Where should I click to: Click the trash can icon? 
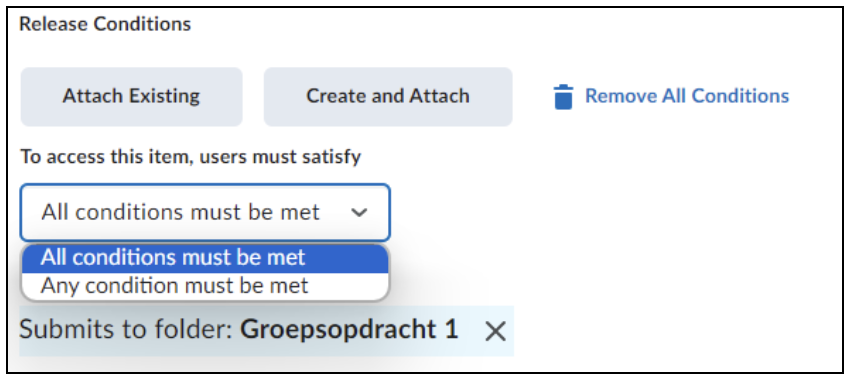click(563, 97)
